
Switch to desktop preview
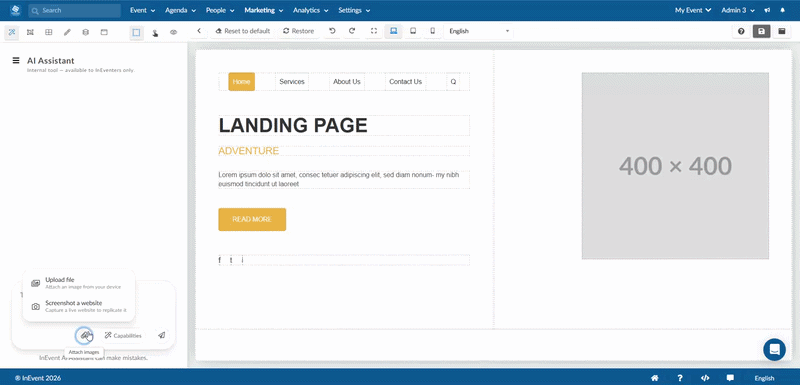pos(393,31)
